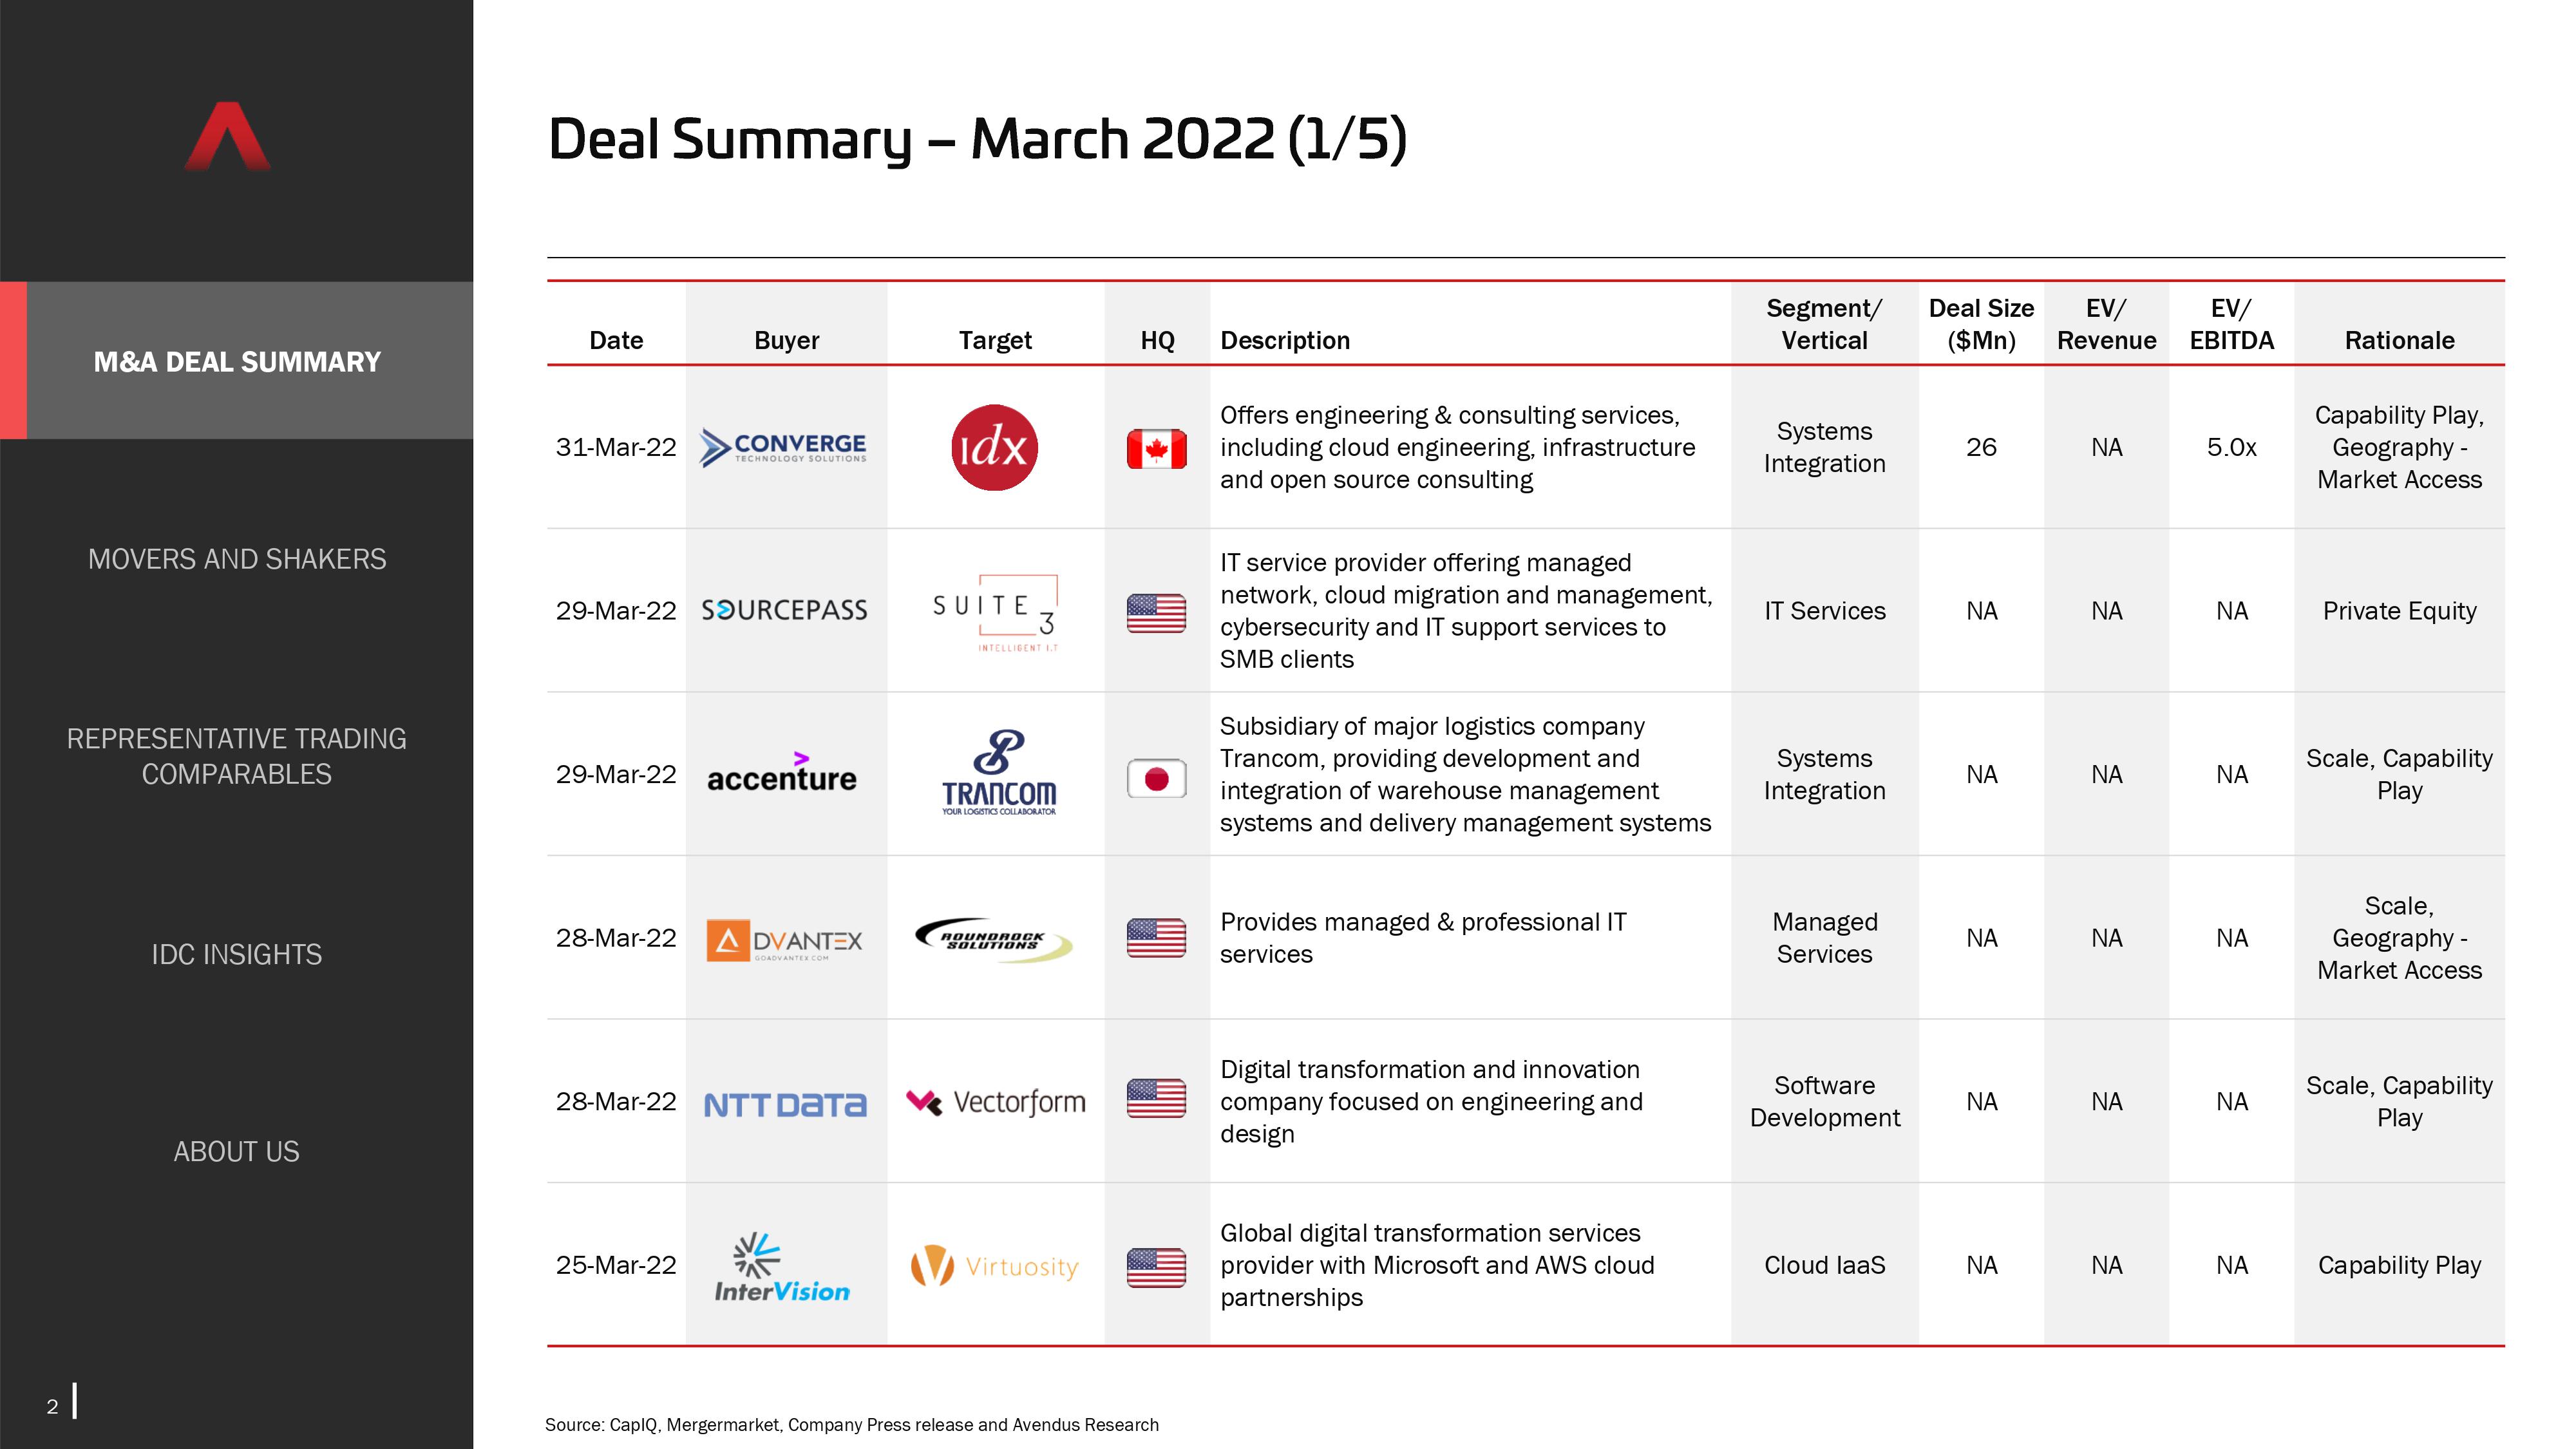The image size is (2576, 1449).
Task: Click the Deal Size ($Mn) column header
Action: [1981, 324]
